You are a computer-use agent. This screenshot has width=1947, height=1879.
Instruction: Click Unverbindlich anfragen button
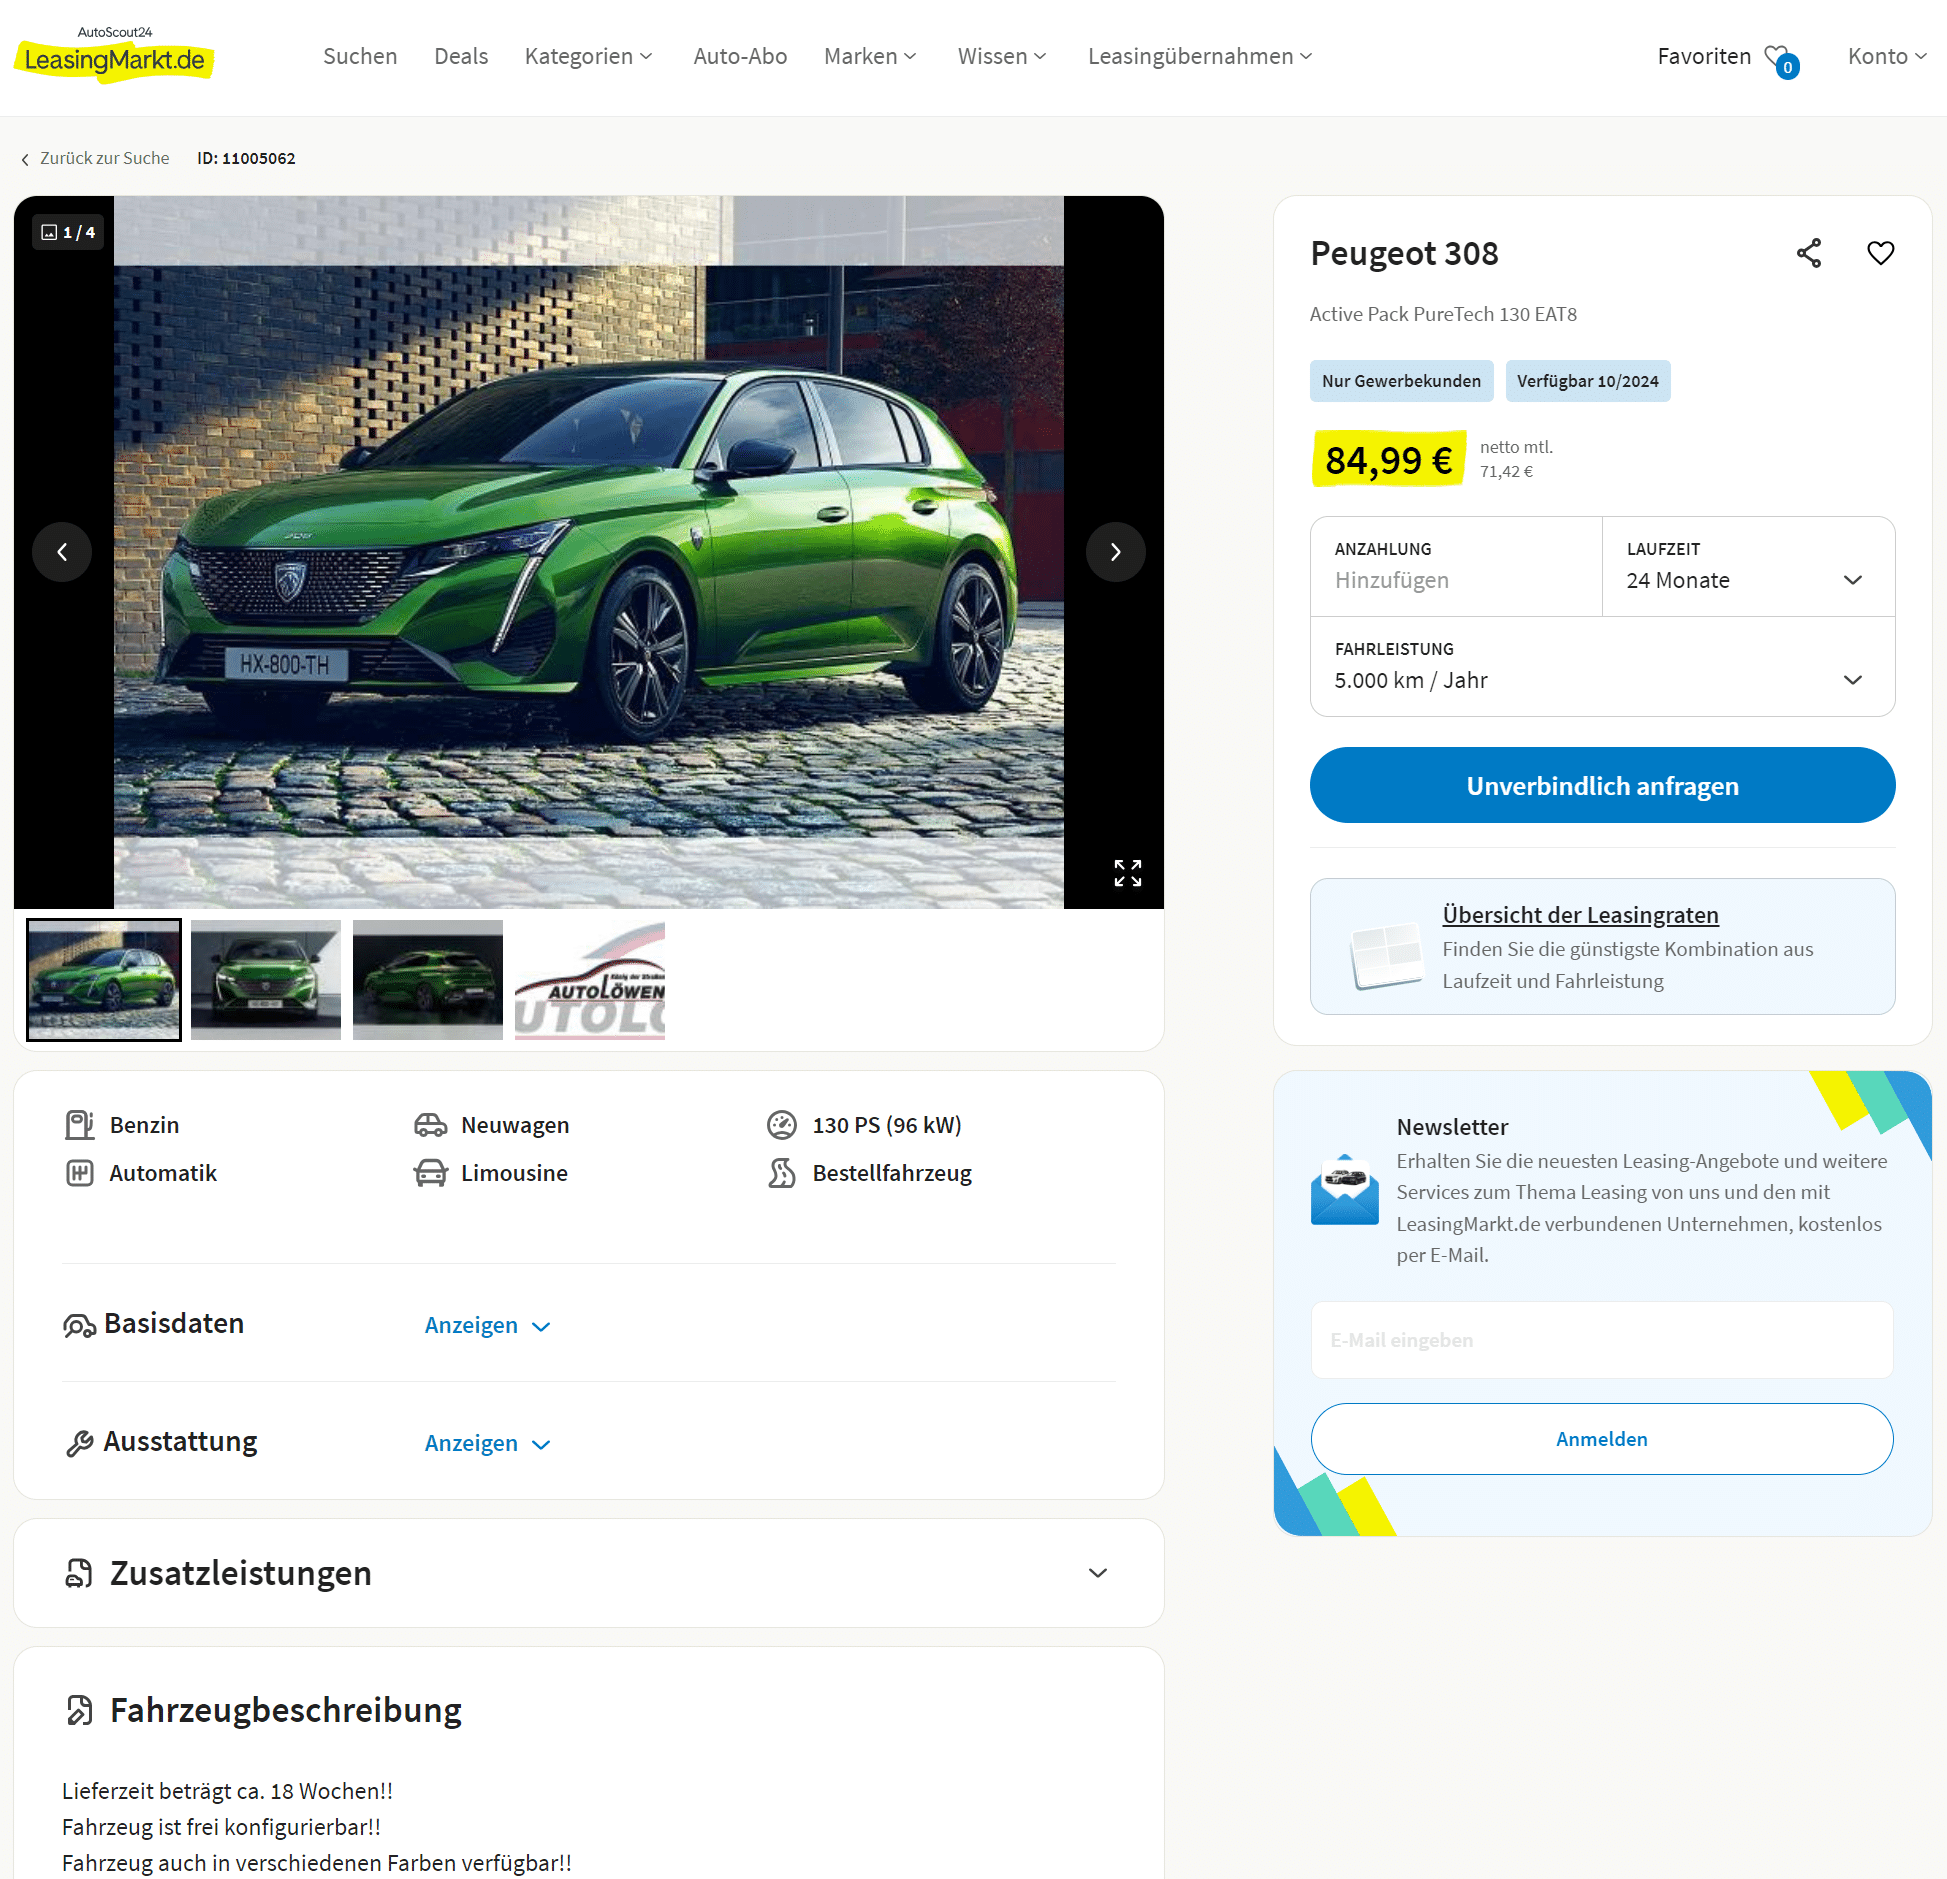coord(1602,785)
